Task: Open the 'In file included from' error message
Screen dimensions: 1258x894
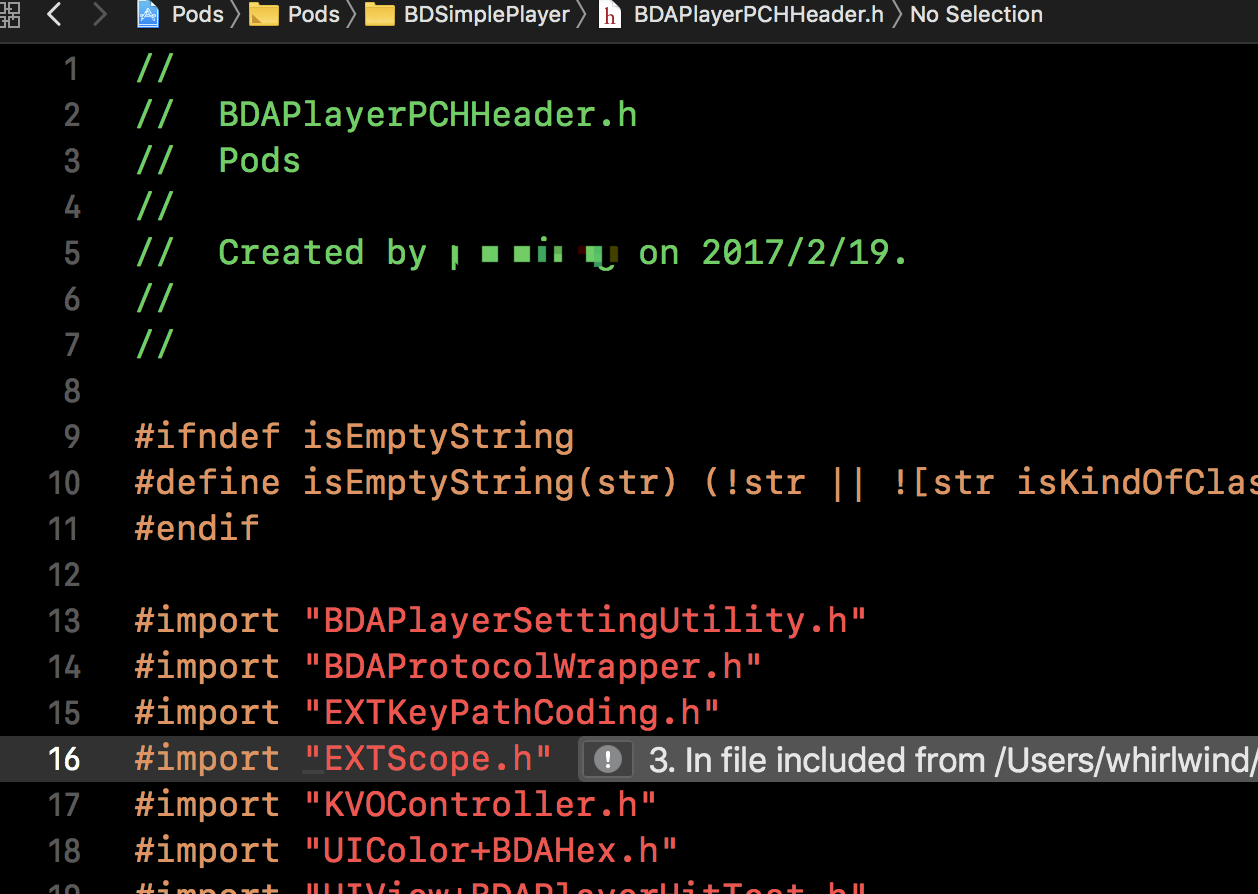Action: coord(953,760)
